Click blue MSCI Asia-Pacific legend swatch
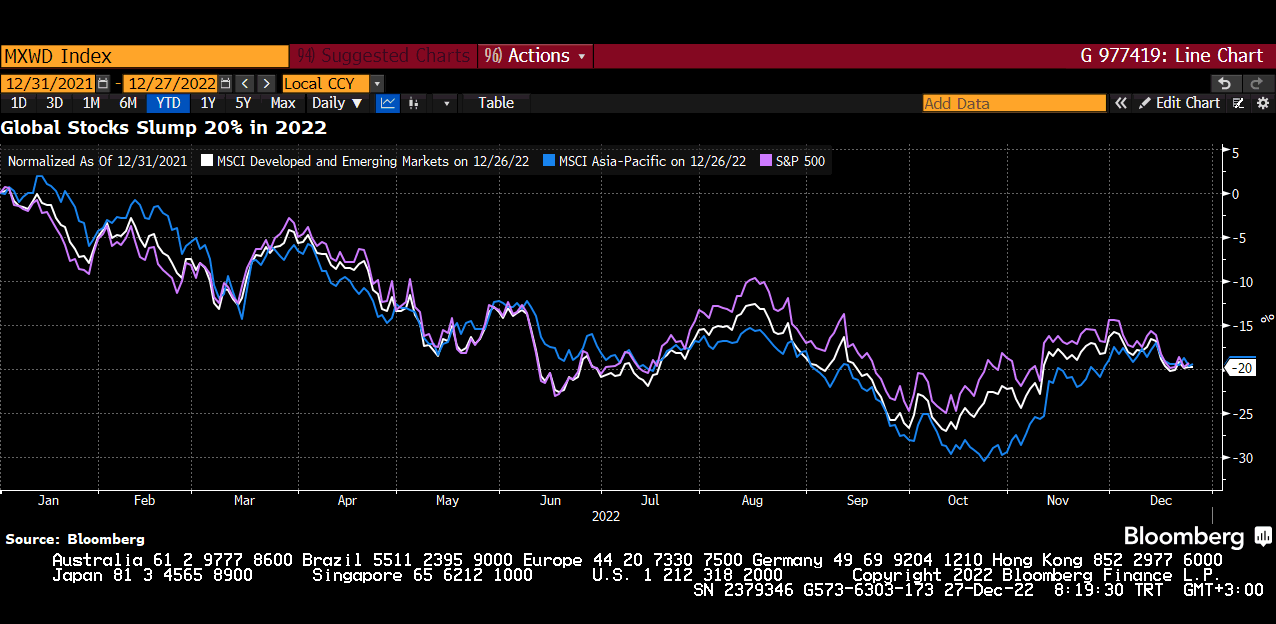The width and height of the screenshot is (1276, 624). pos(548,161)
